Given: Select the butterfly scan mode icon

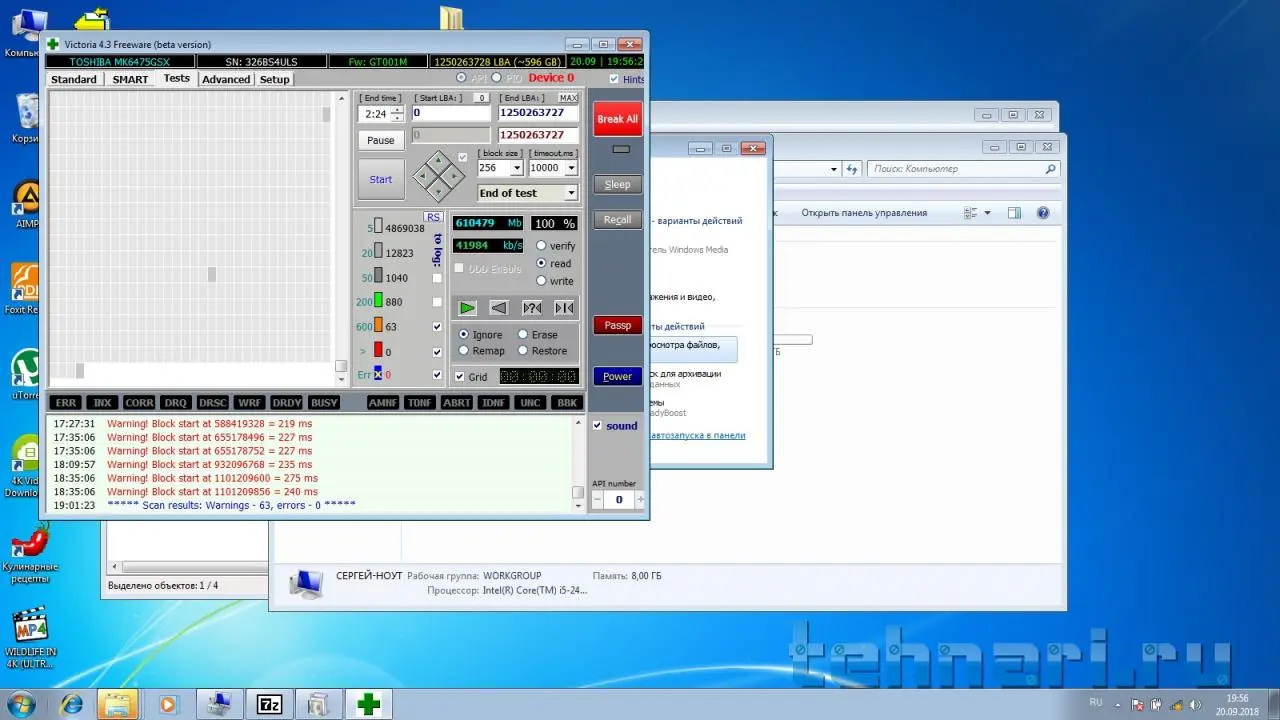Looking at the screenshot, I should (564, 308).
